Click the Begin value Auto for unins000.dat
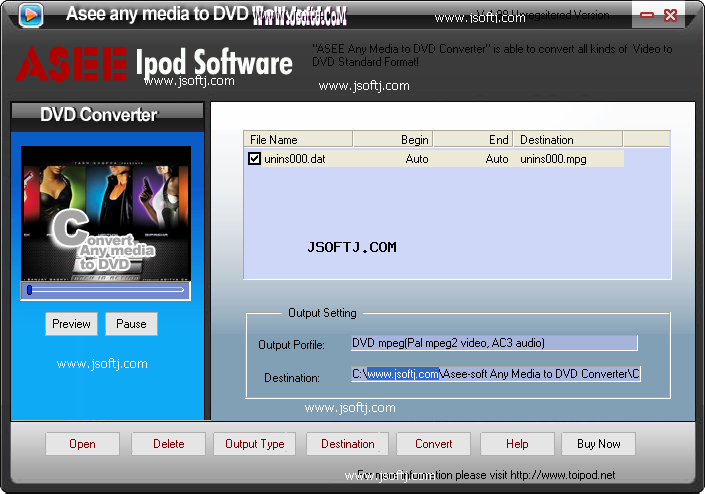 417,159
